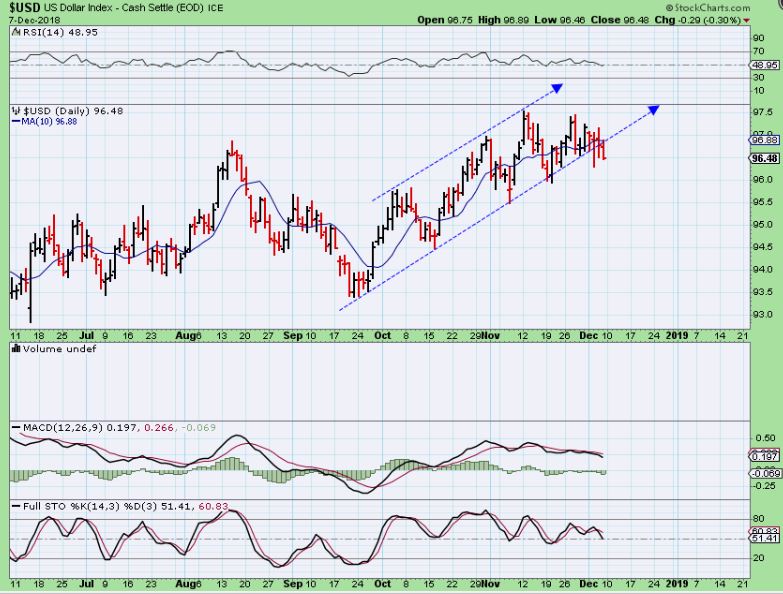Click the candlestick icon beside $USD (Daily)
This screenshot has height=594, width=783.
click(16, 111)
